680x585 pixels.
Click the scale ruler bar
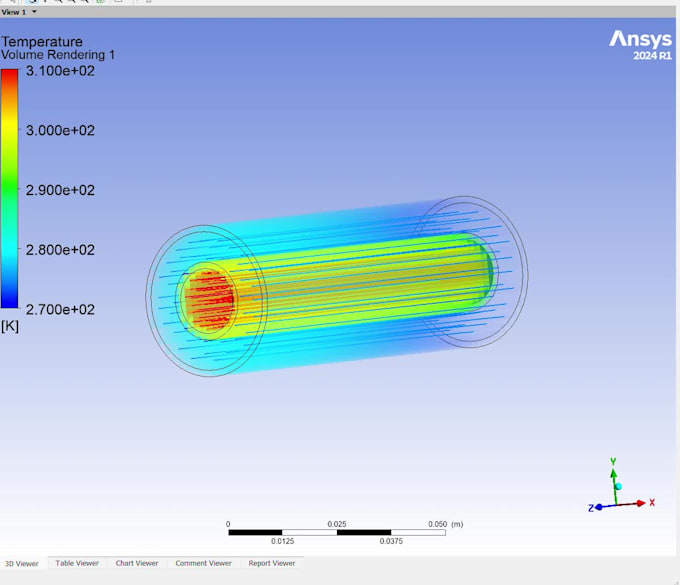337,532
